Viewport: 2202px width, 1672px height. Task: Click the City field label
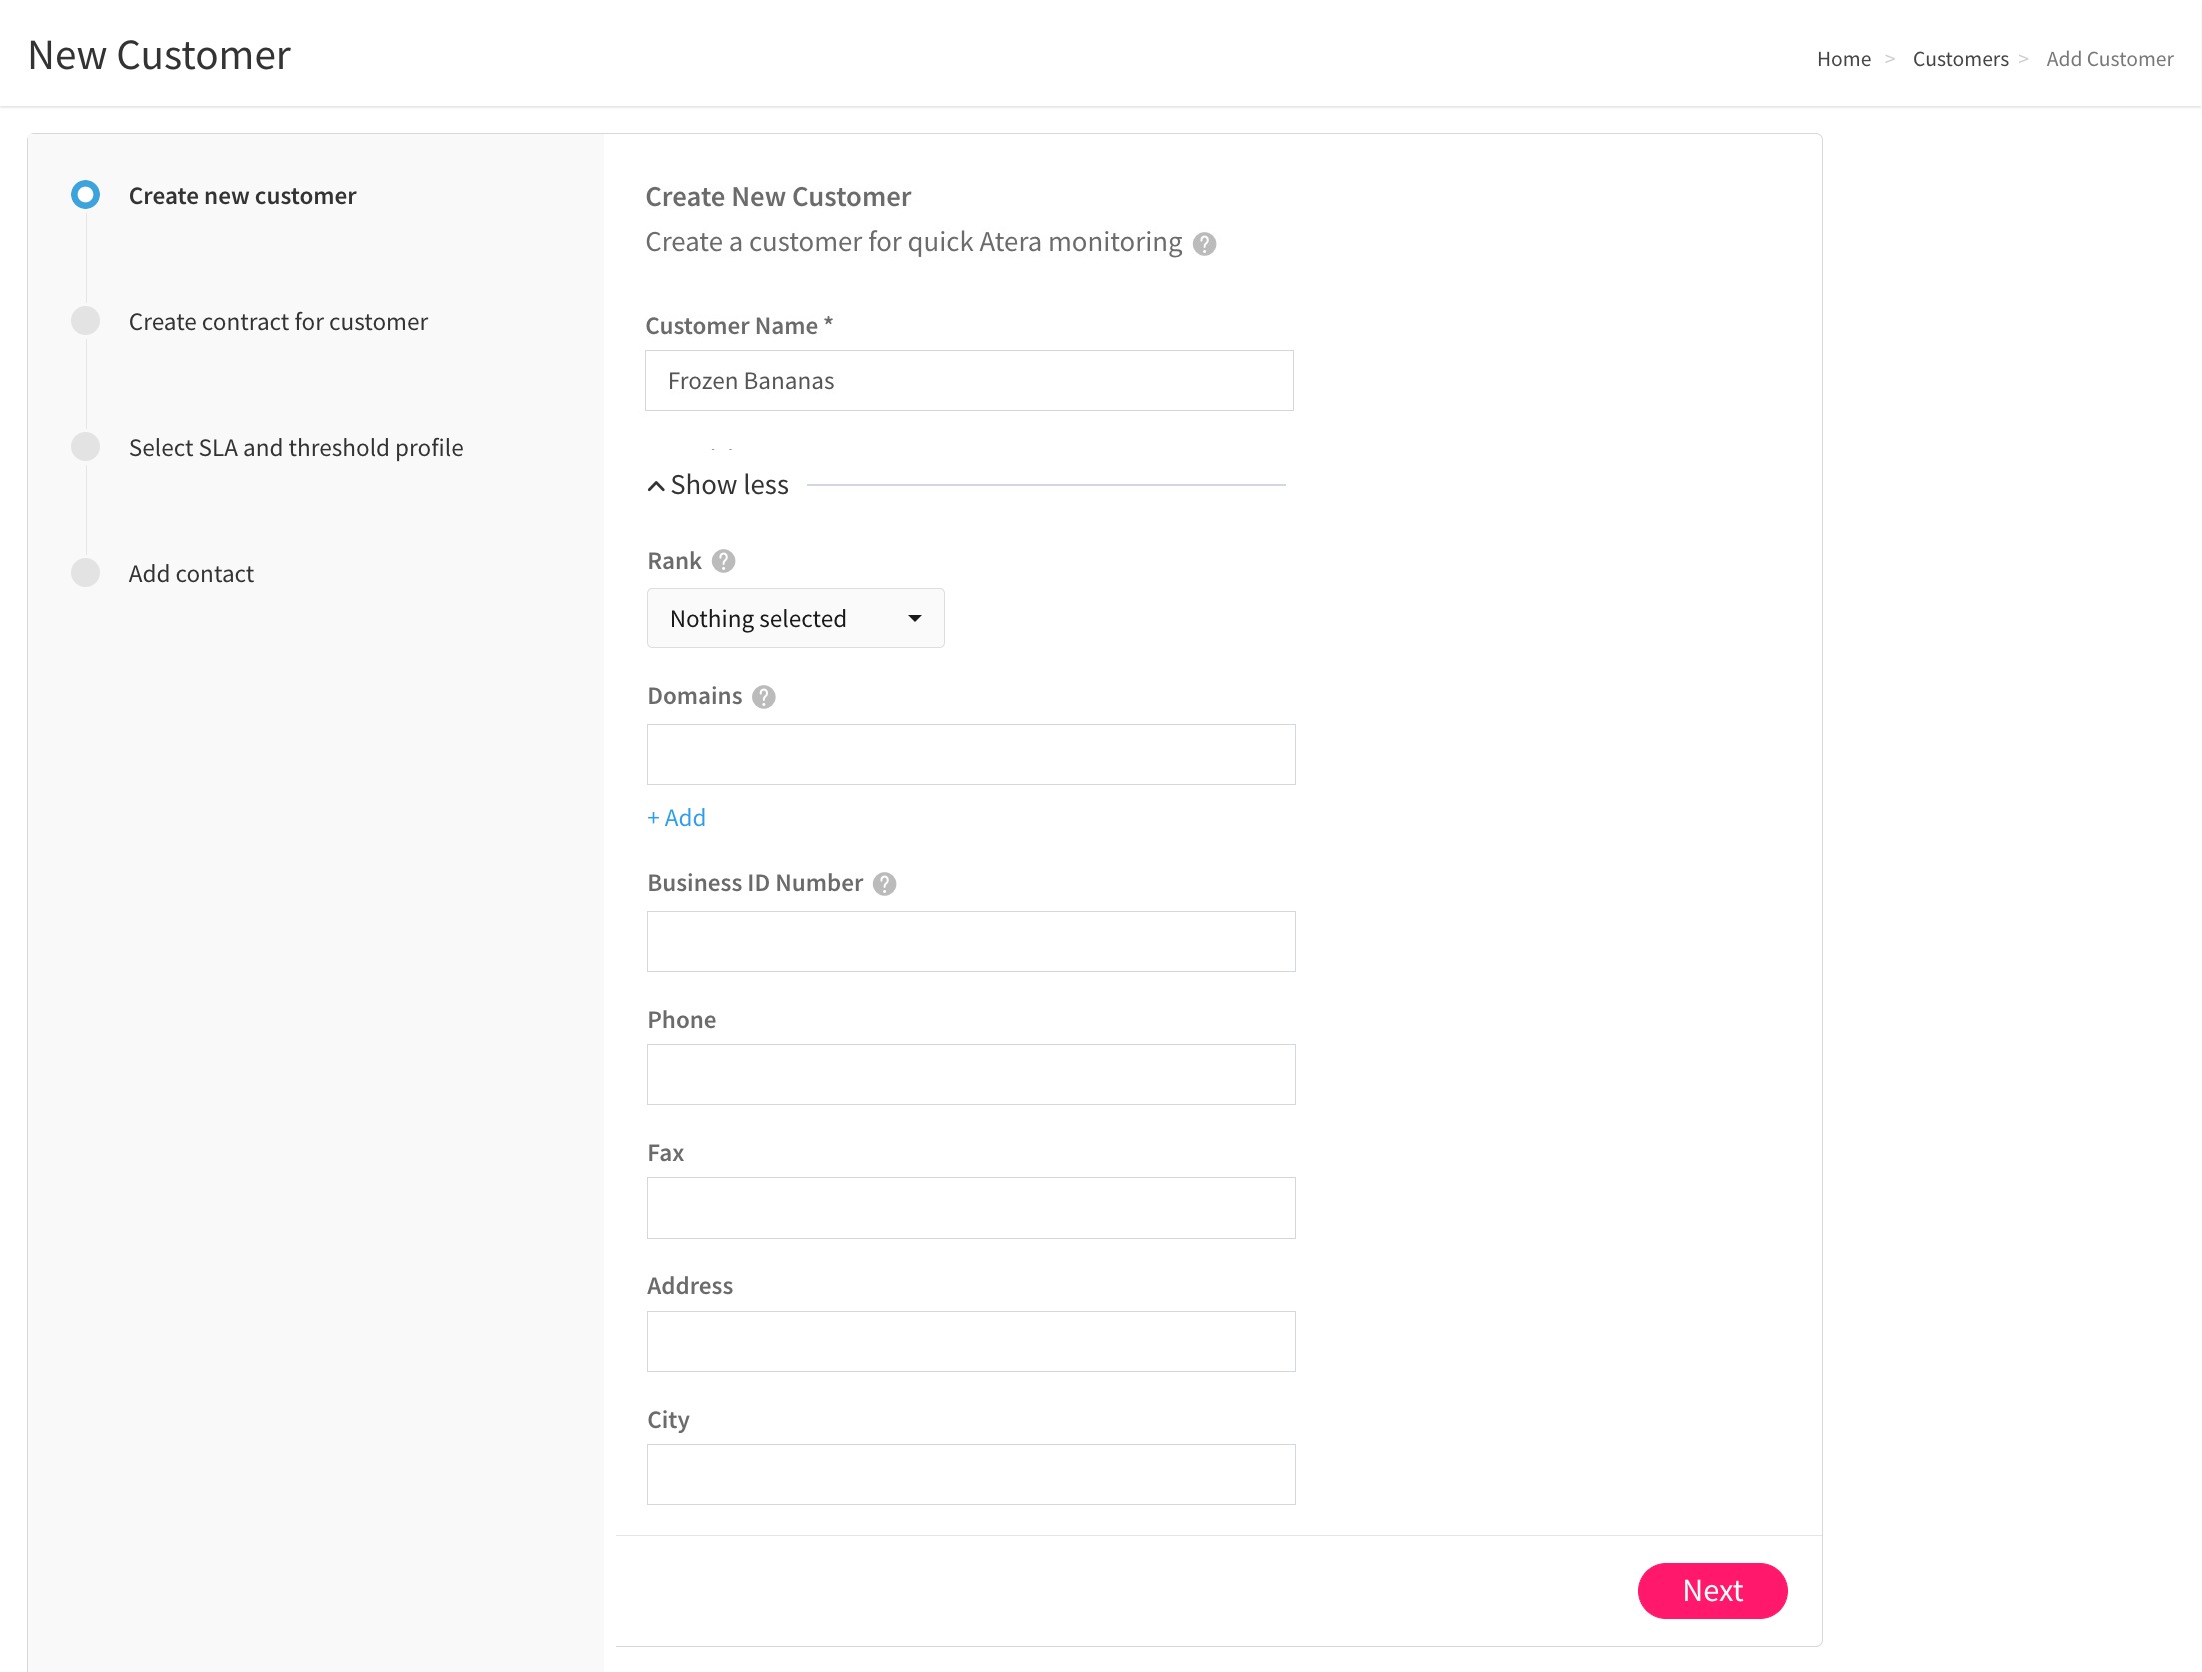point(668,1420)
